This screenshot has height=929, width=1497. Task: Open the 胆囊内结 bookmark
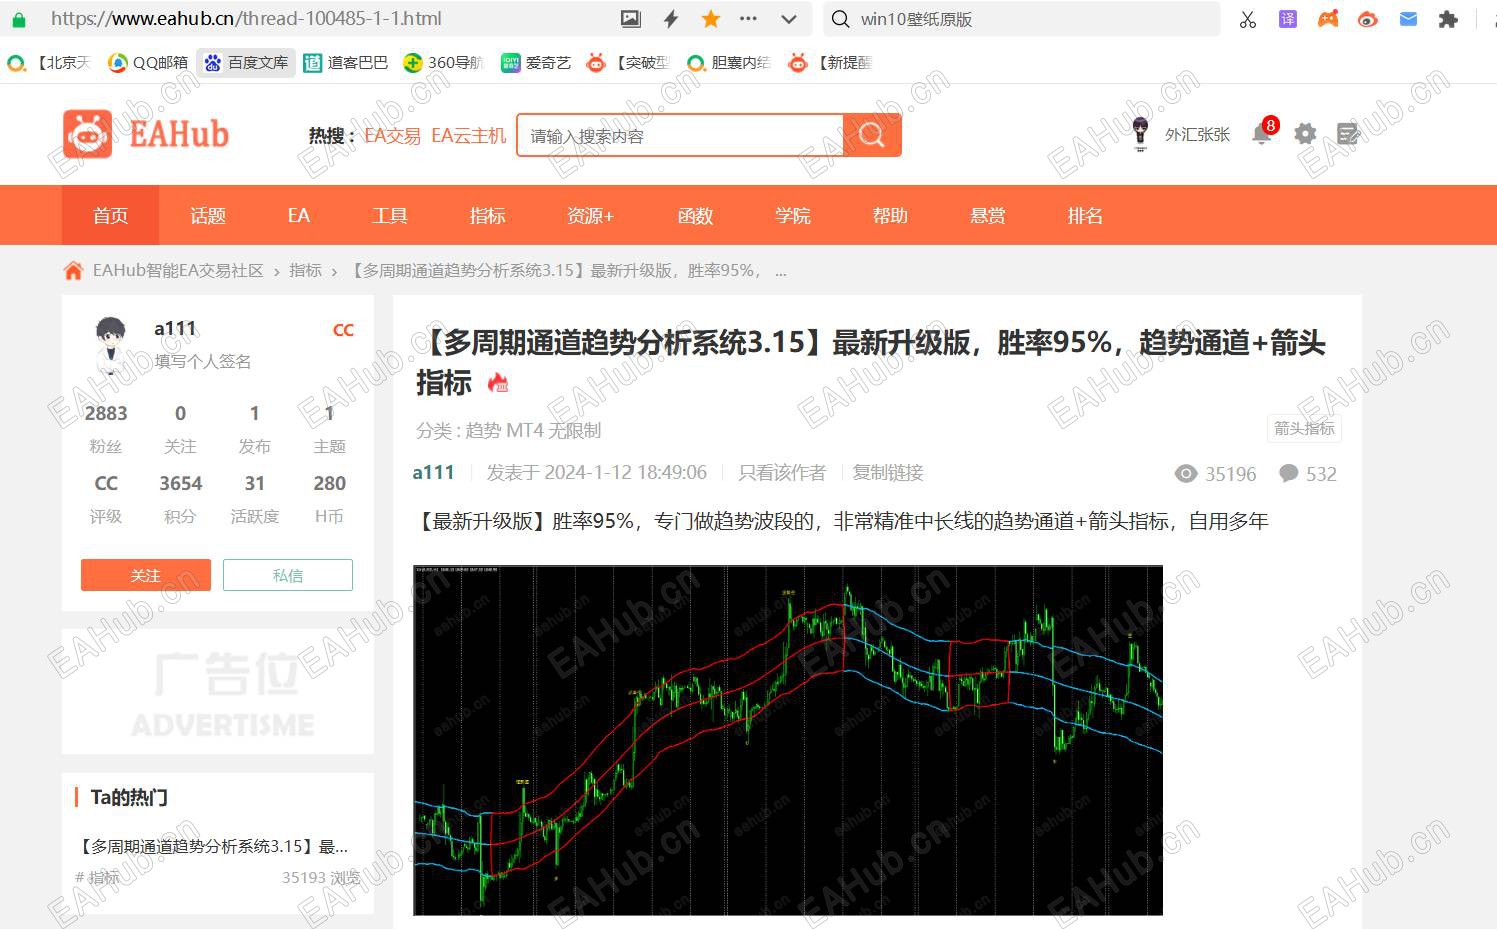pyautogui.click(x=729, y=63)
